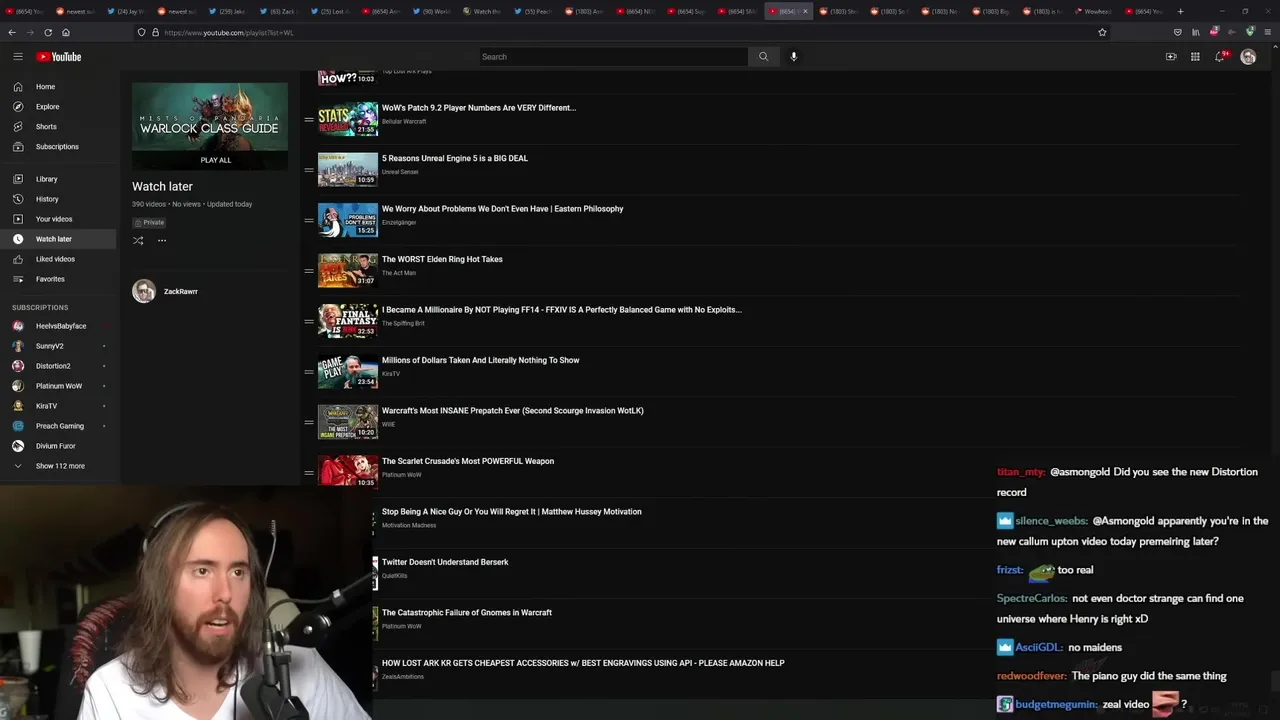Open the Bellular Warcraft channel name
1280x720 pixels.
tap(404, 122)
